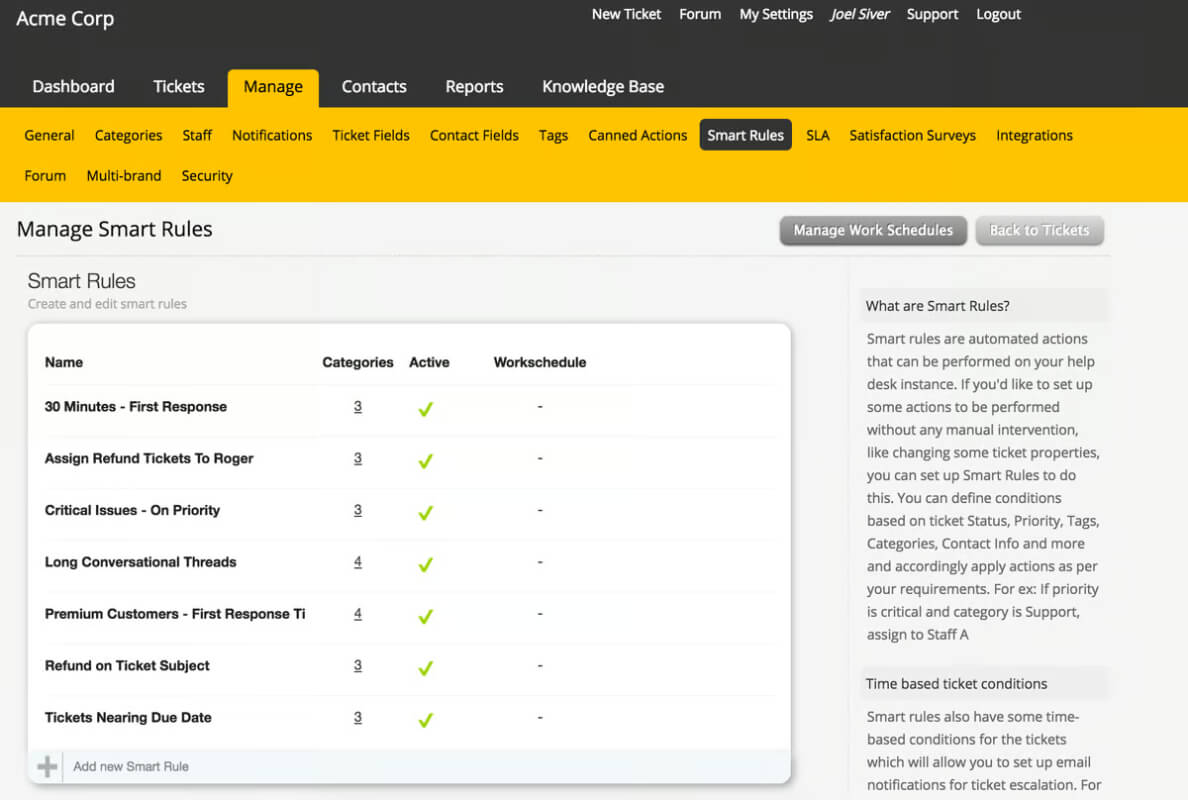Image resolution: width=1188 pixels, height=800 pixels.
Task: Click the Categories column header
Action: 358,362
